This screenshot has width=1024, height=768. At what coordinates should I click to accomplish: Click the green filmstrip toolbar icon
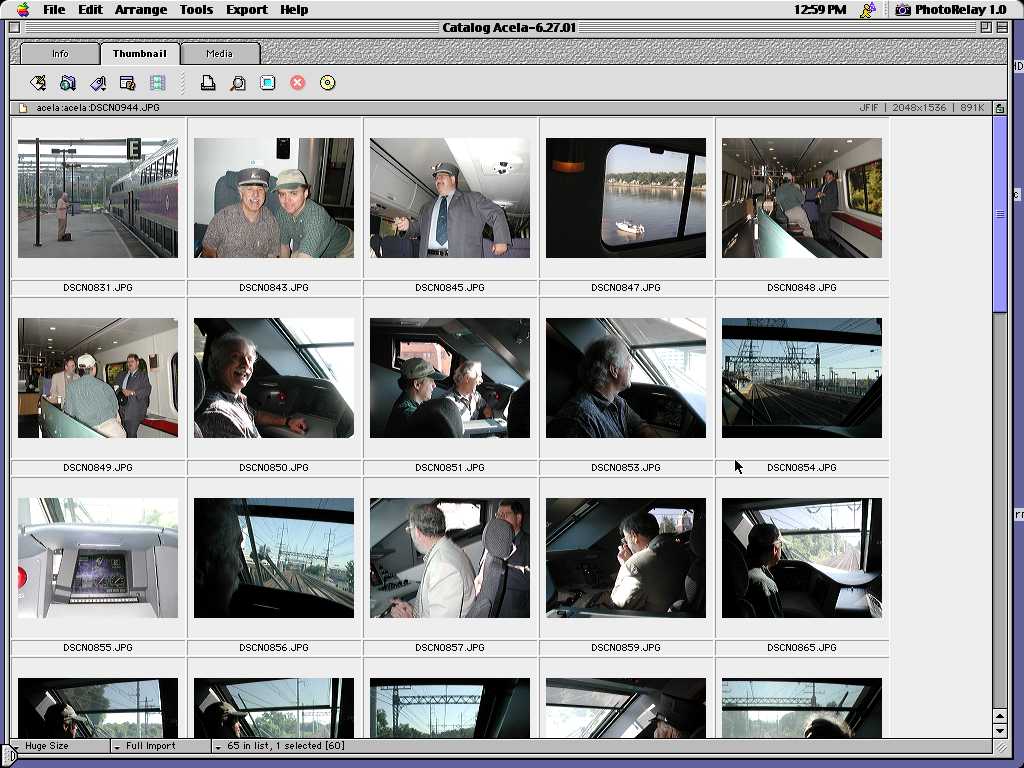pos(158,83)
